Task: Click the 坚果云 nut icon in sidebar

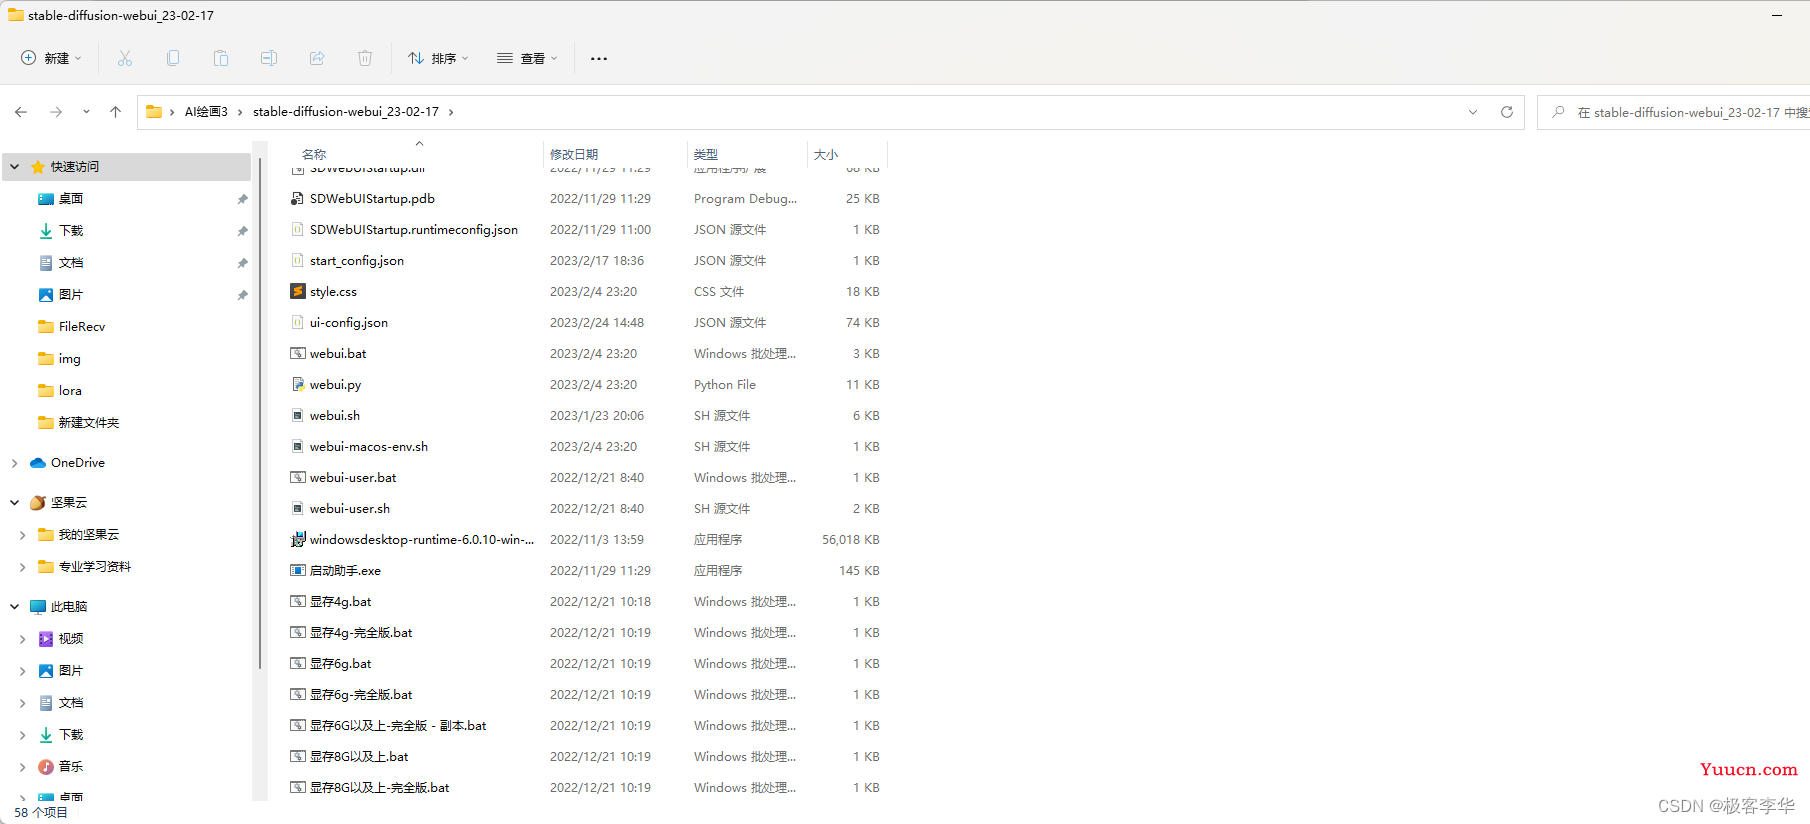Action: click(x=38, y=502)
